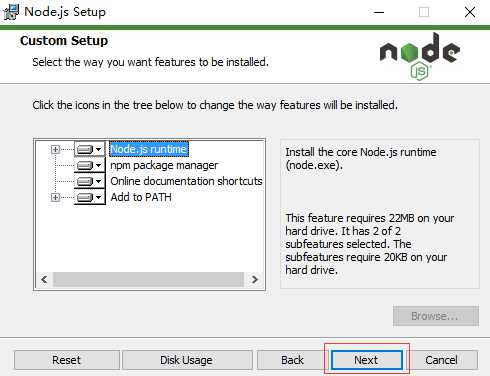Minimize the Node.js Setup window
490x376 pixels.
click(379, 12)
